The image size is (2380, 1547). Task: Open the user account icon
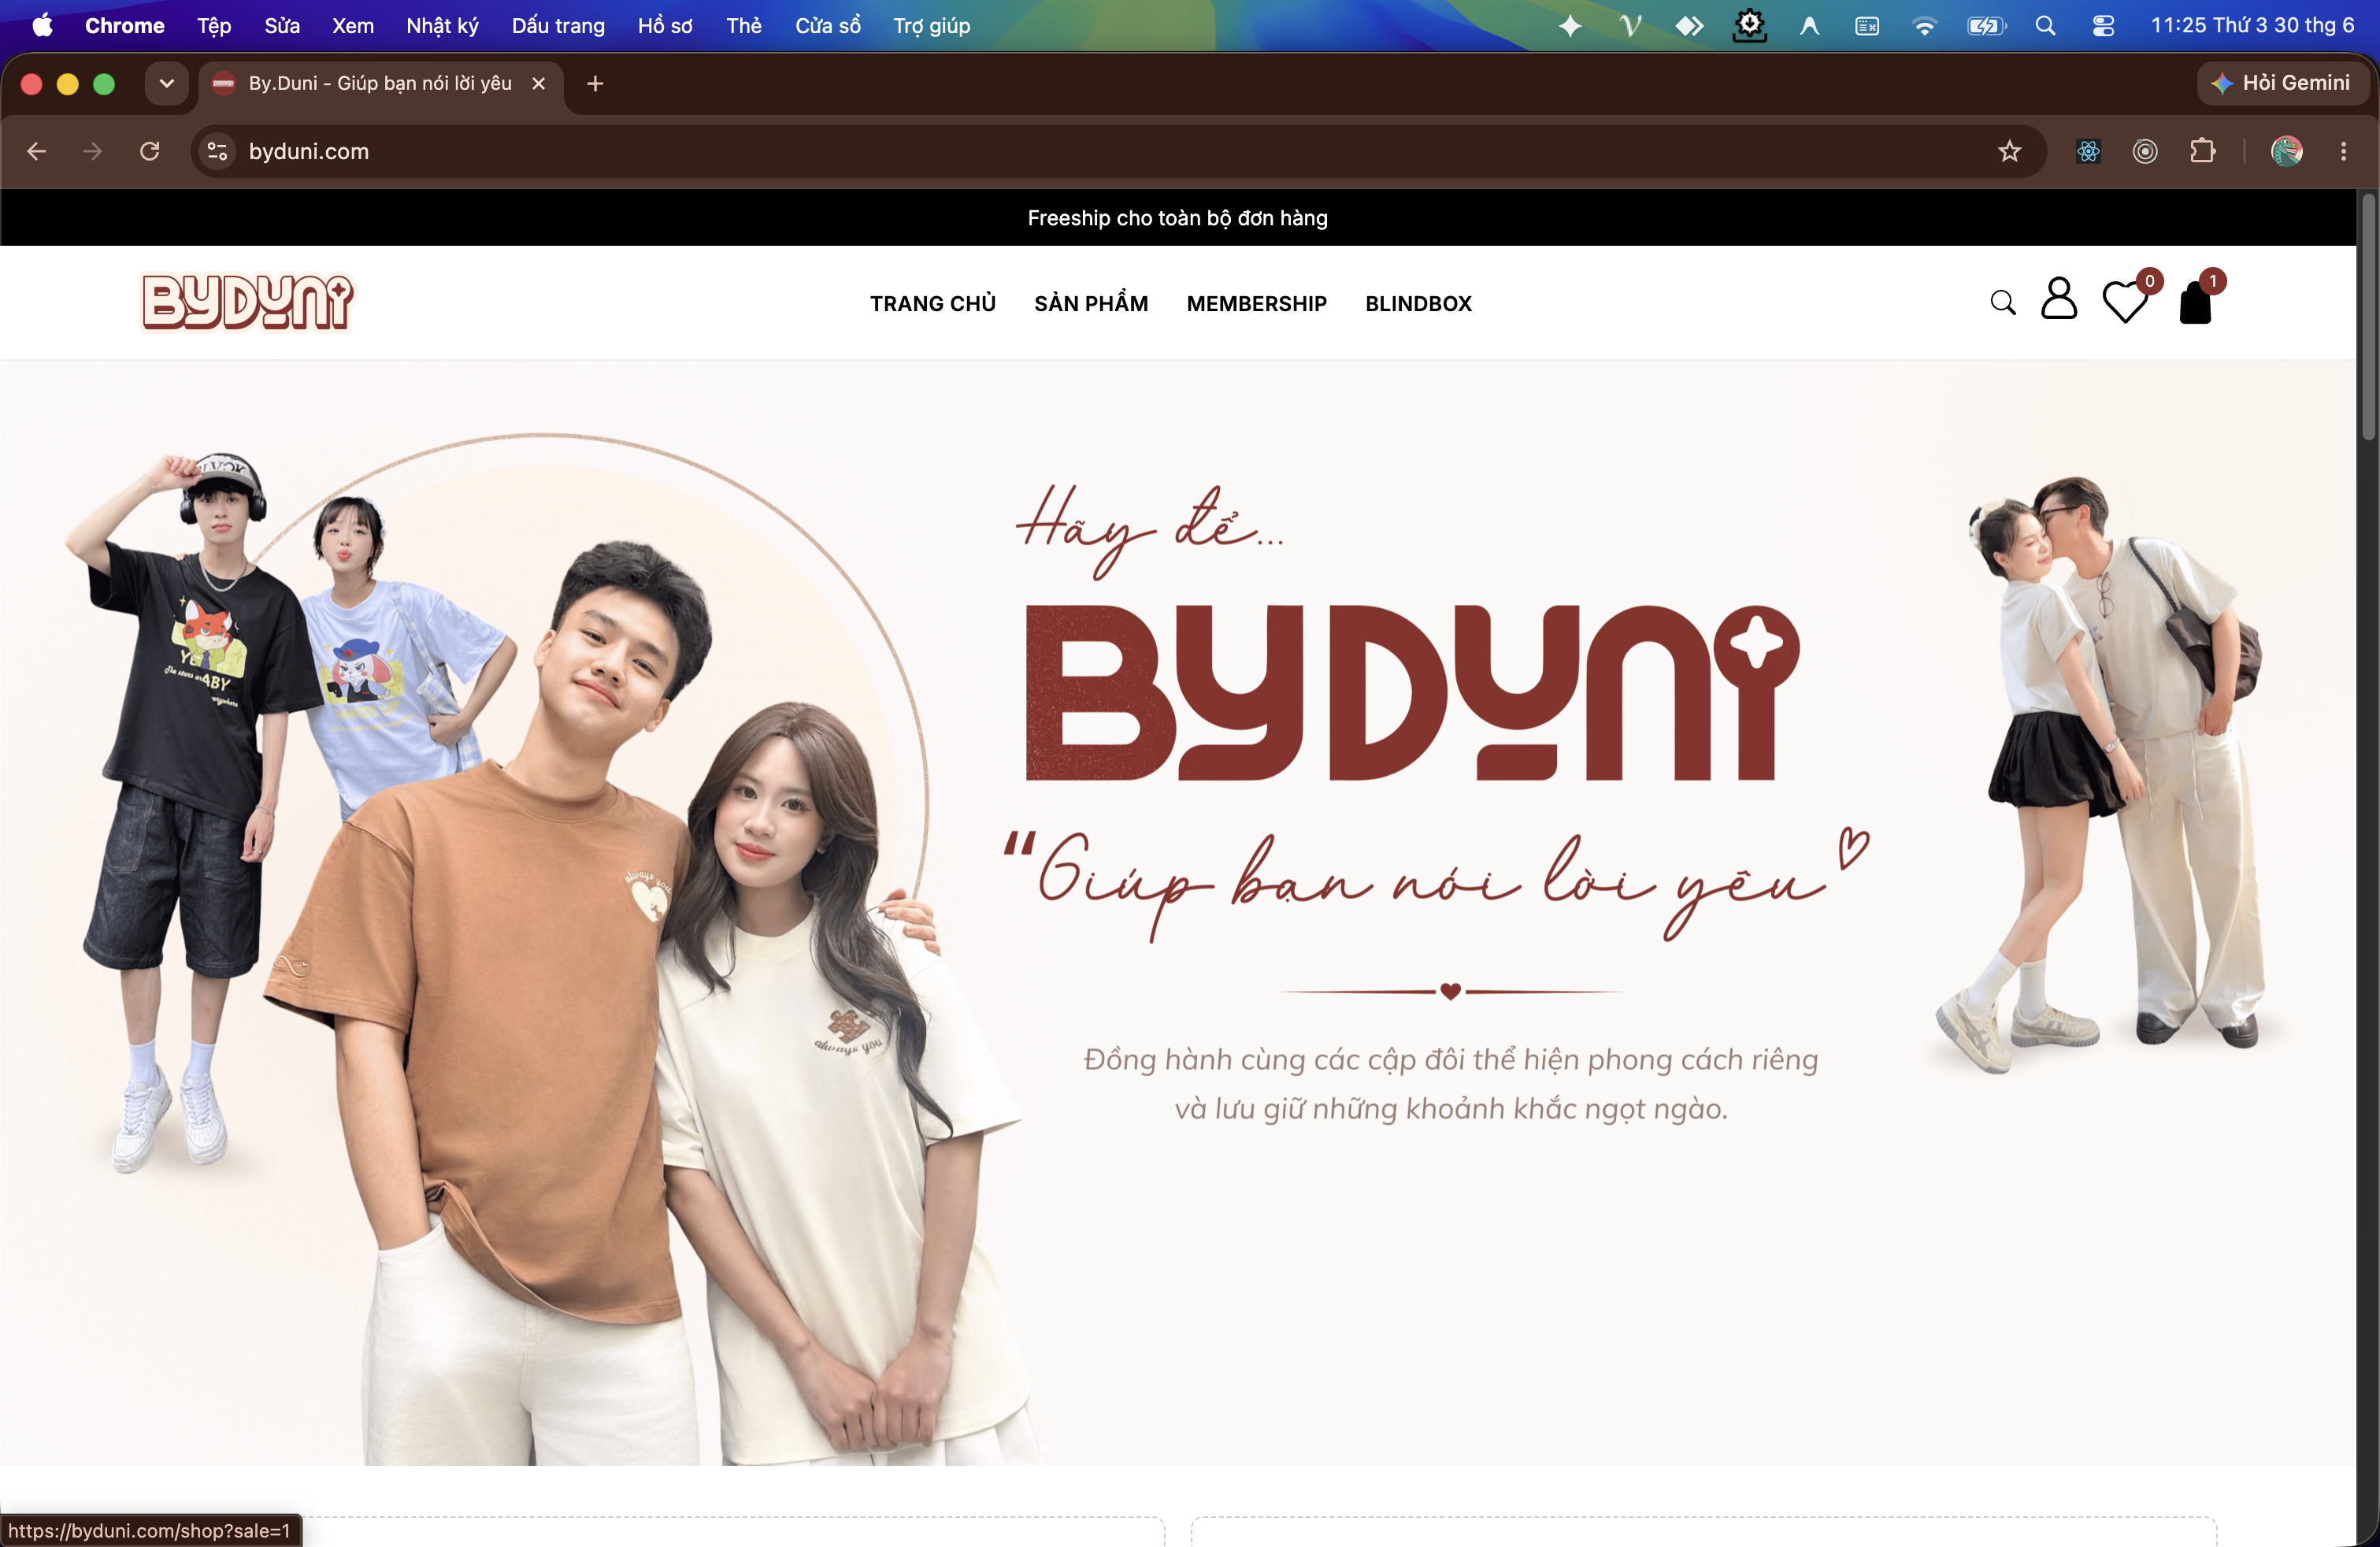2059,298
